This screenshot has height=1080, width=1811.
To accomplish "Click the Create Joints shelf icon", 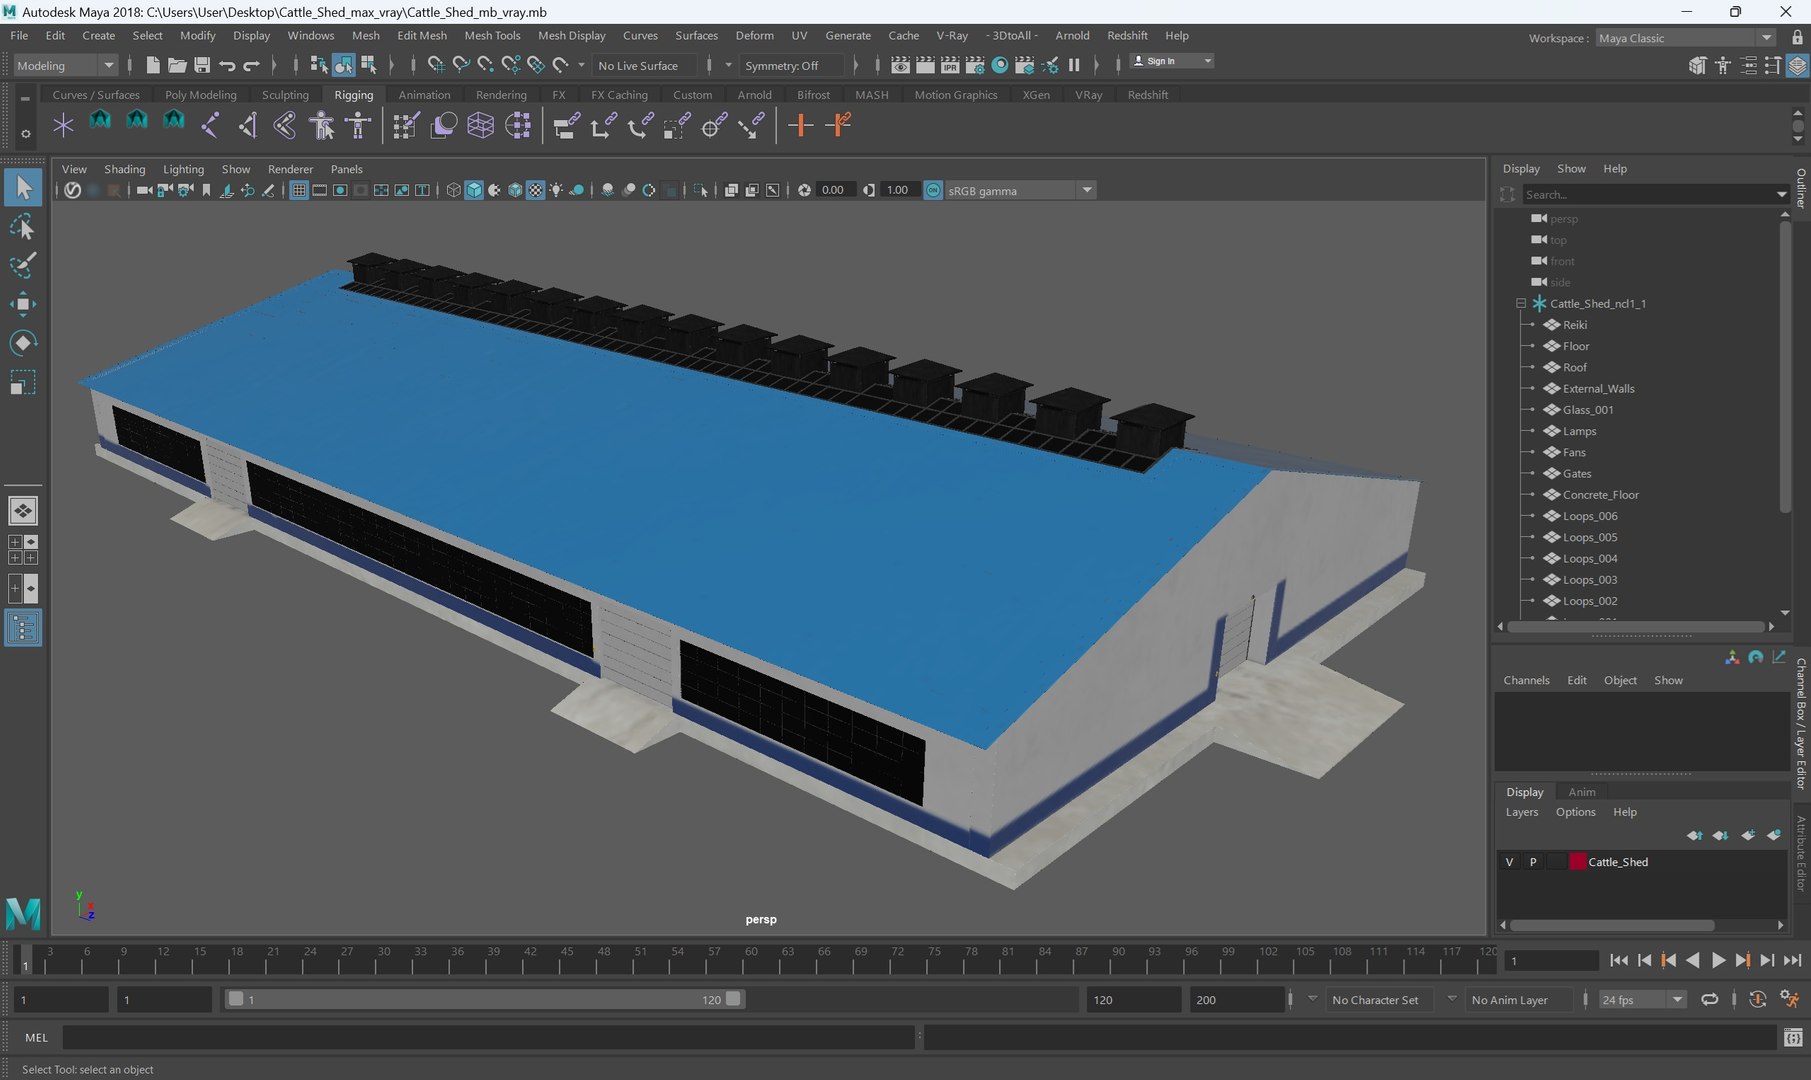I will point(210,125).
